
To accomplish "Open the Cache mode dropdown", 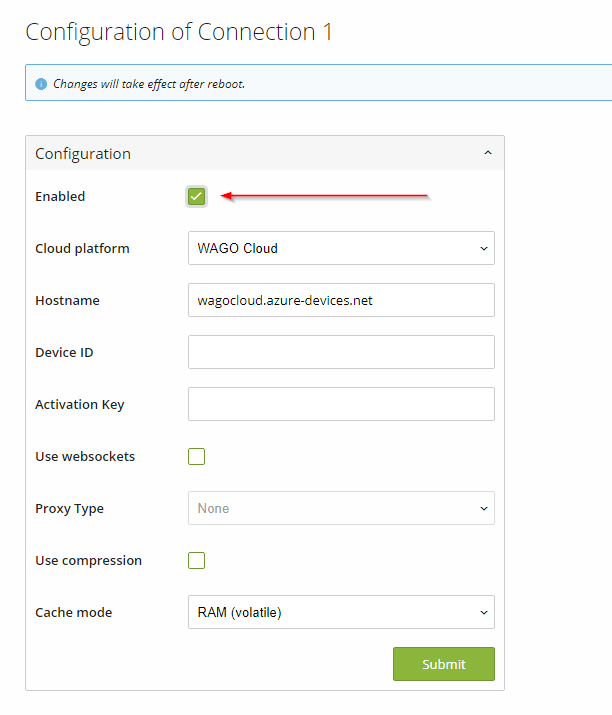I will click(341, 612).
